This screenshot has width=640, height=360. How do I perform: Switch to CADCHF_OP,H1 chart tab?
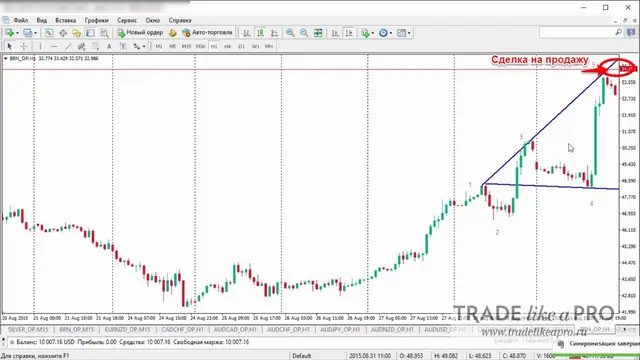click(182, 329)
